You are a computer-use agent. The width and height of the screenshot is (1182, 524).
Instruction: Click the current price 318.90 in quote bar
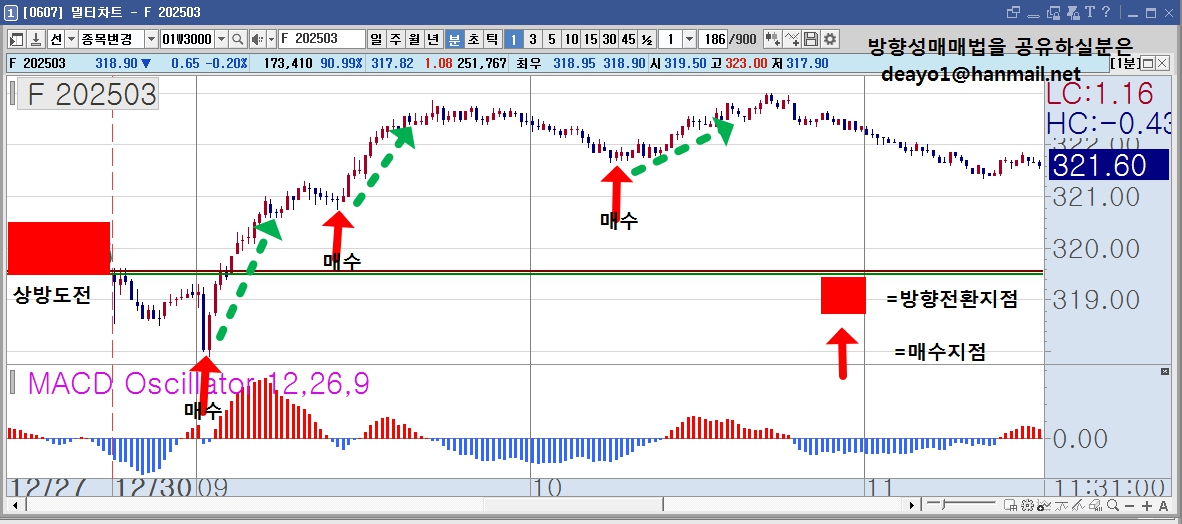coord(115,63)
